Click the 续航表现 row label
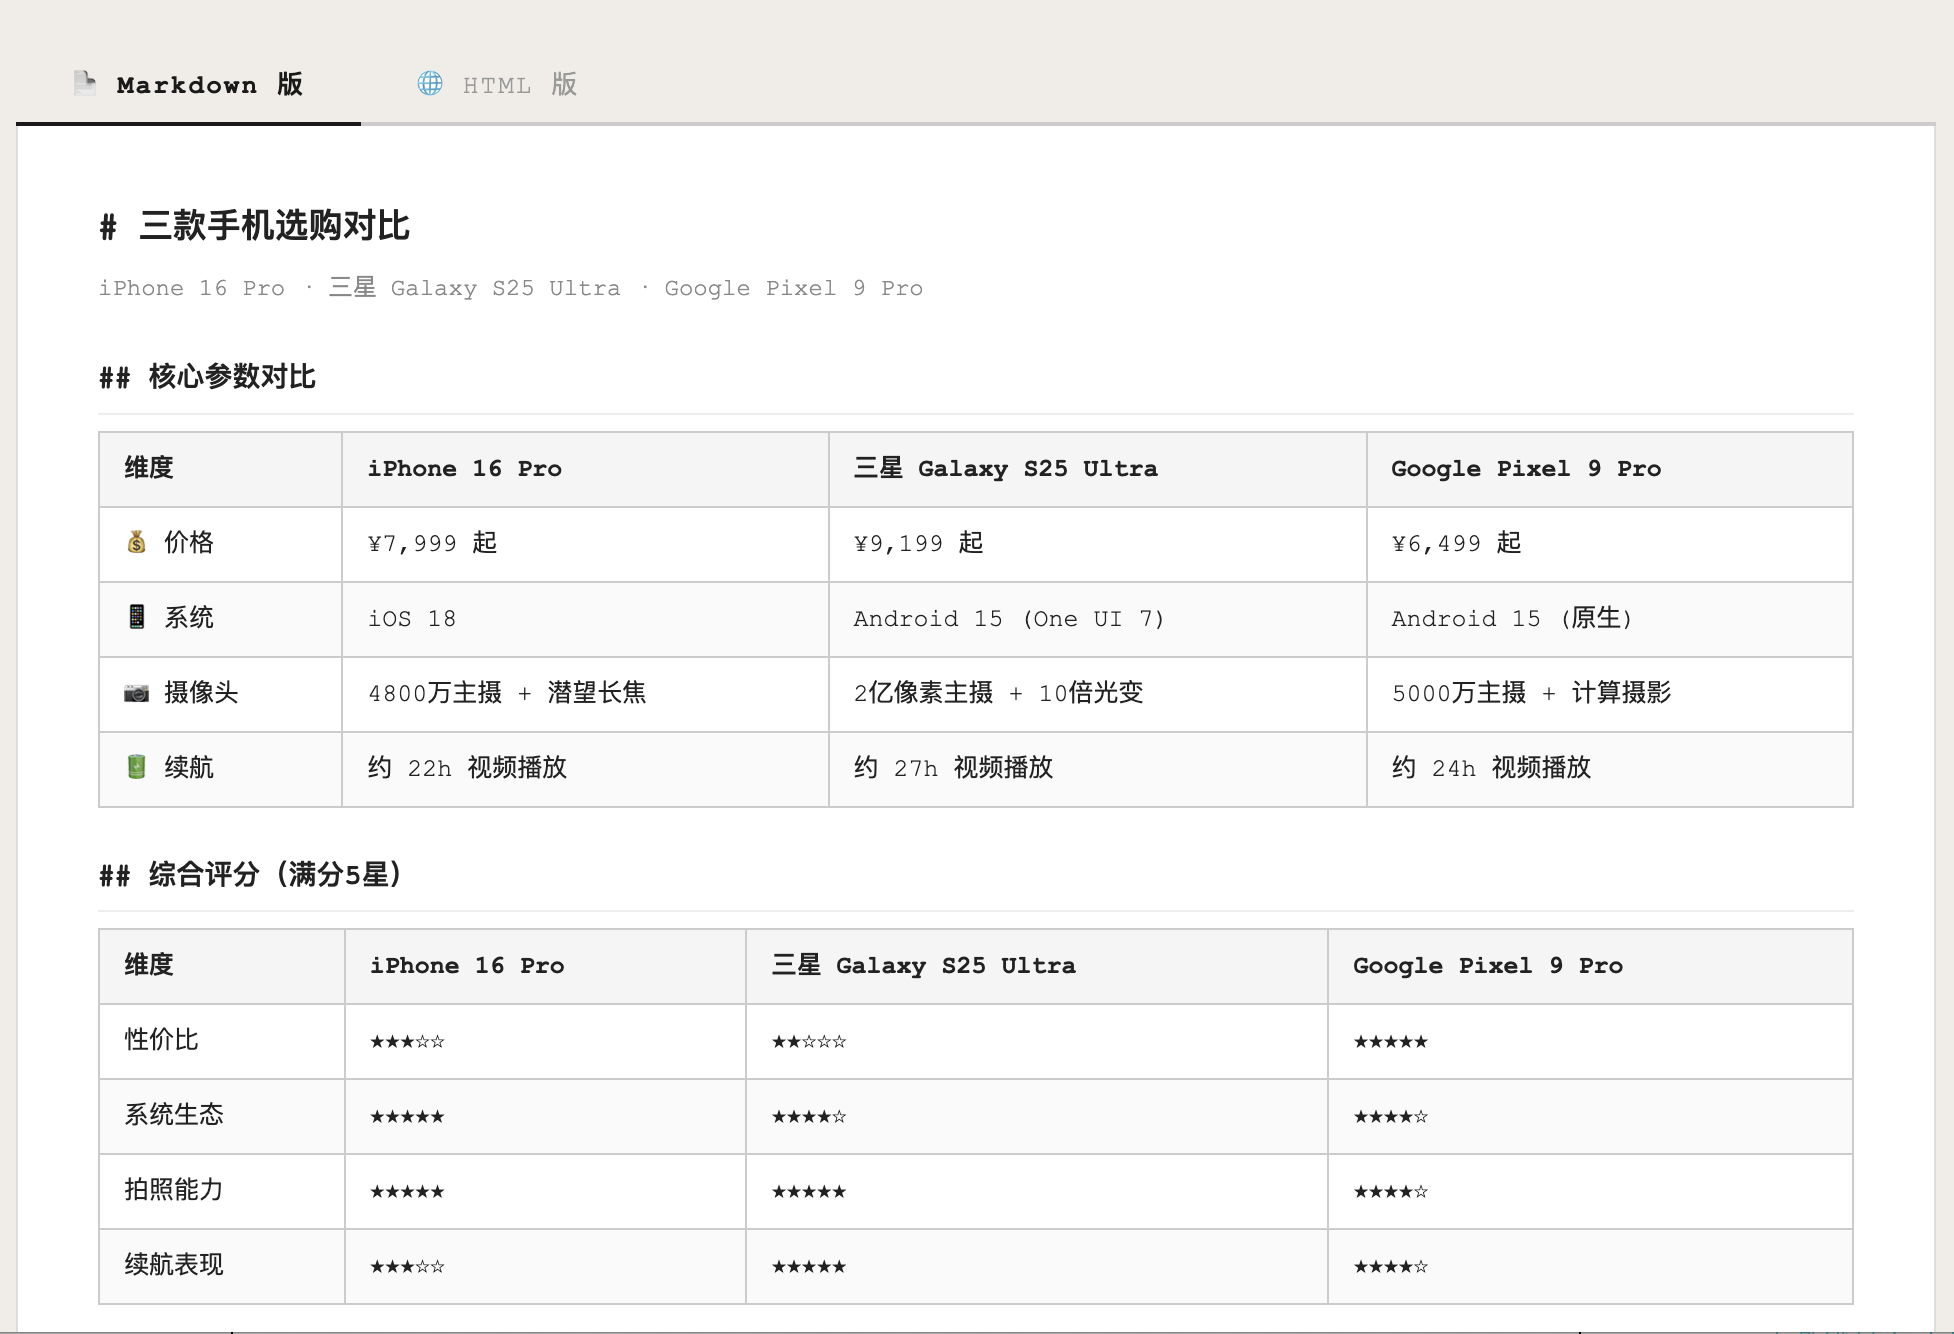1954x1334 pixels. pyautogui.click(x=174, y=1265)
